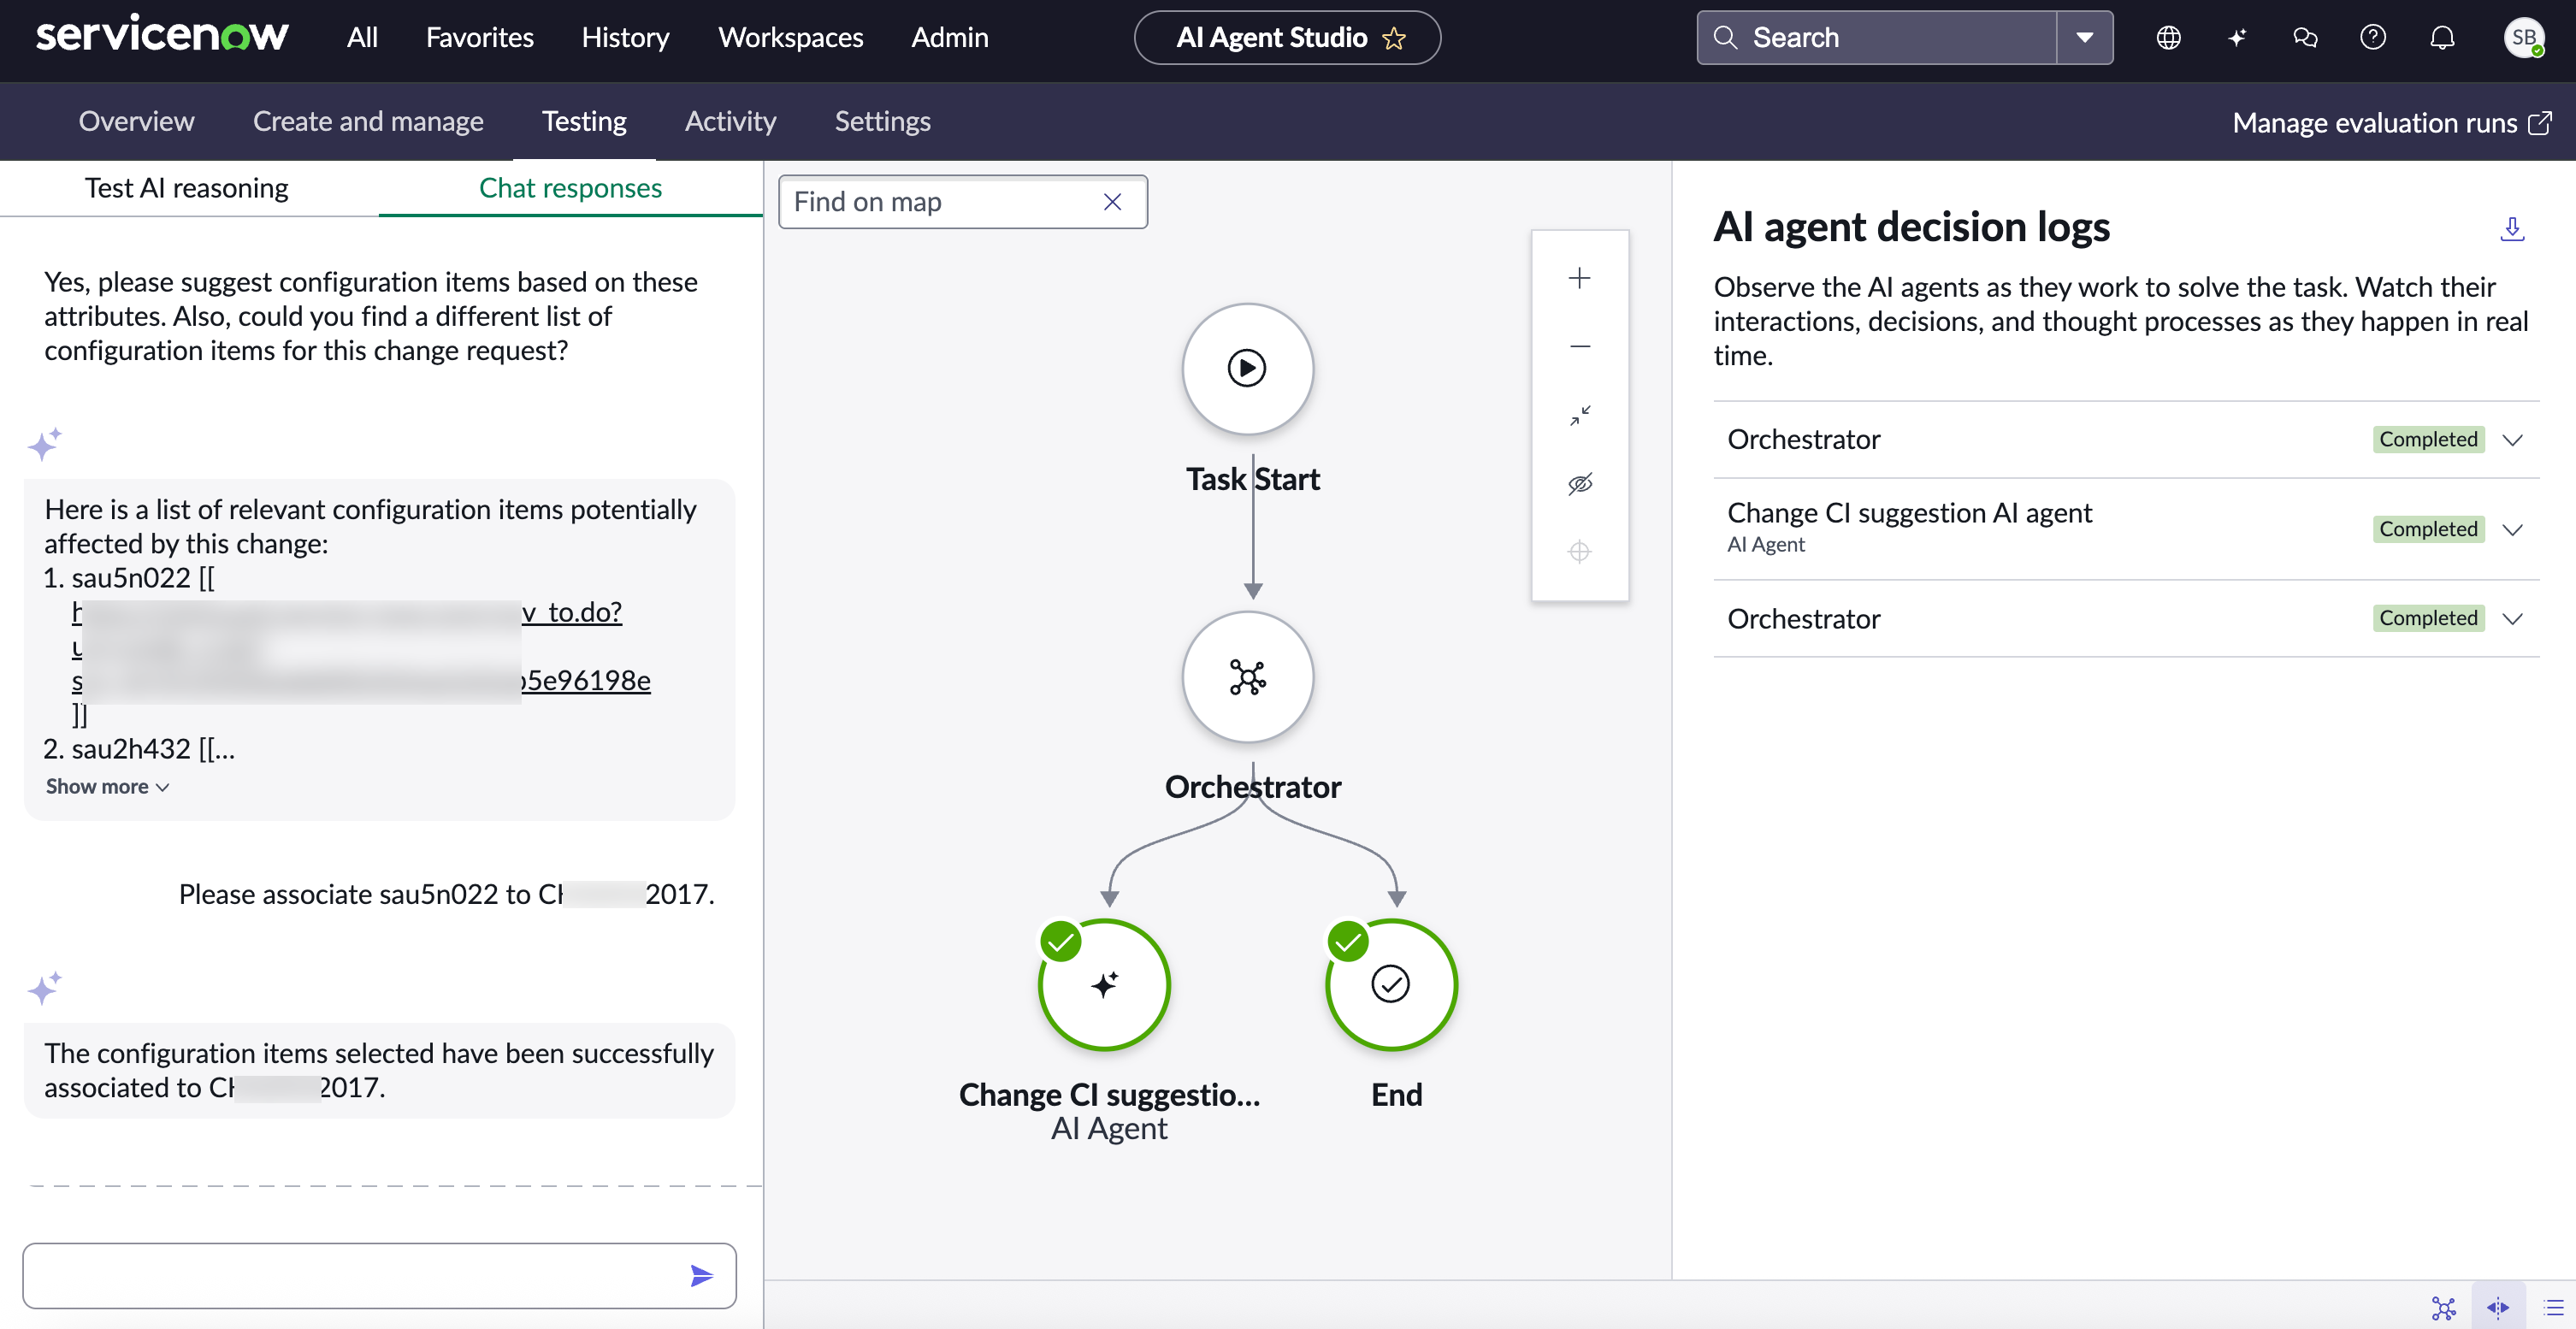
Task: Click the split view icon at bottom
Action: click(x=2498, y=1307)
